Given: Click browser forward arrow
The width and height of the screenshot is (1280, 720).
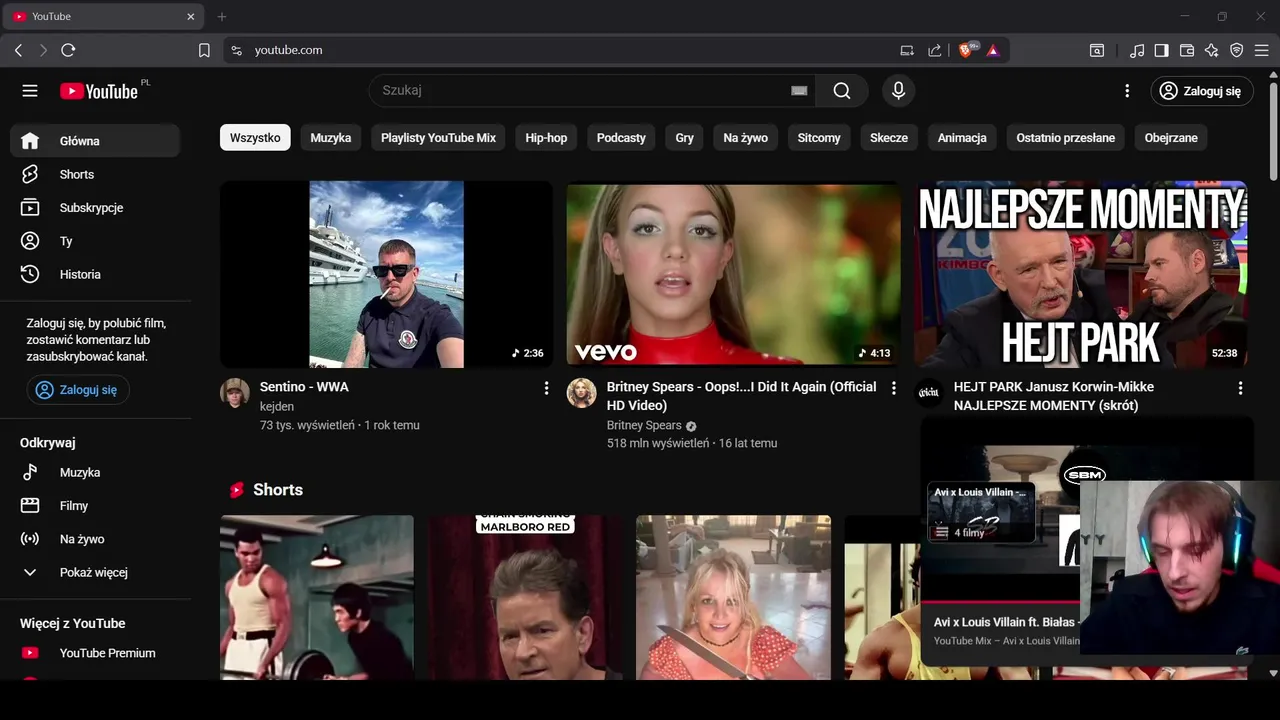Looking at the screenshot, I should coord(43,50).
